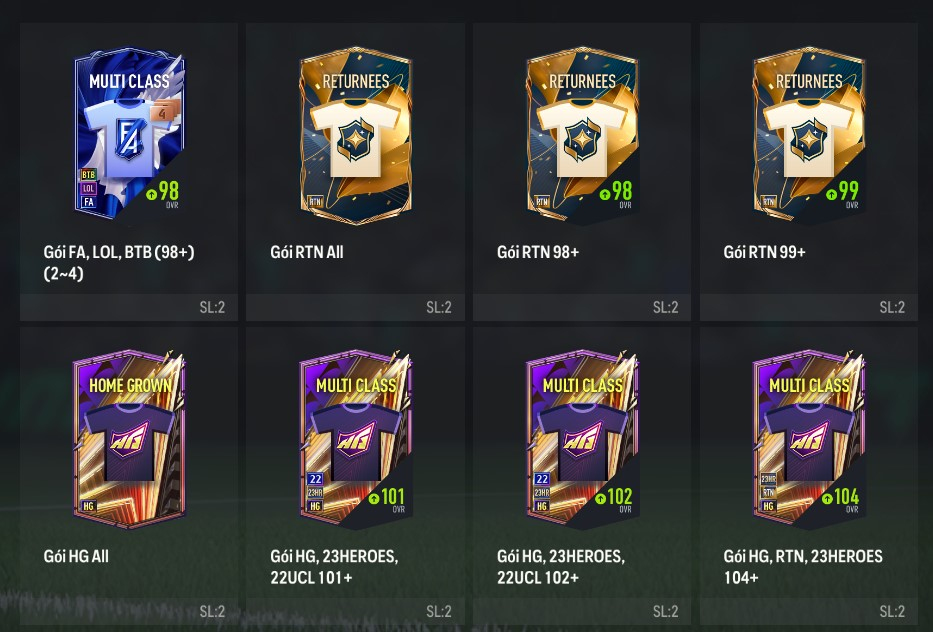This screenshot has height=632, width=933.
Task: Open the blue Multi Class FA pack card
Action: tap(129, 133)
